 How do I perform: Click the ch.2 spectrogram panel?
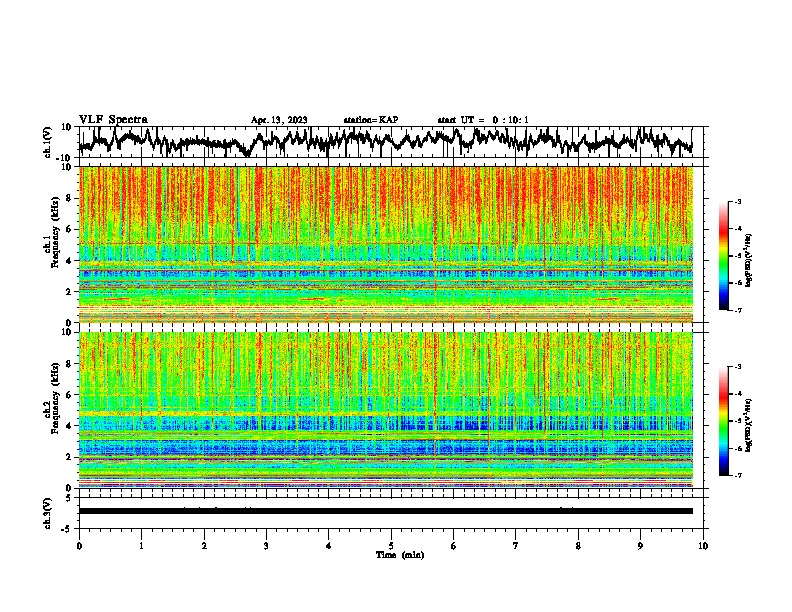coord(386,410)
